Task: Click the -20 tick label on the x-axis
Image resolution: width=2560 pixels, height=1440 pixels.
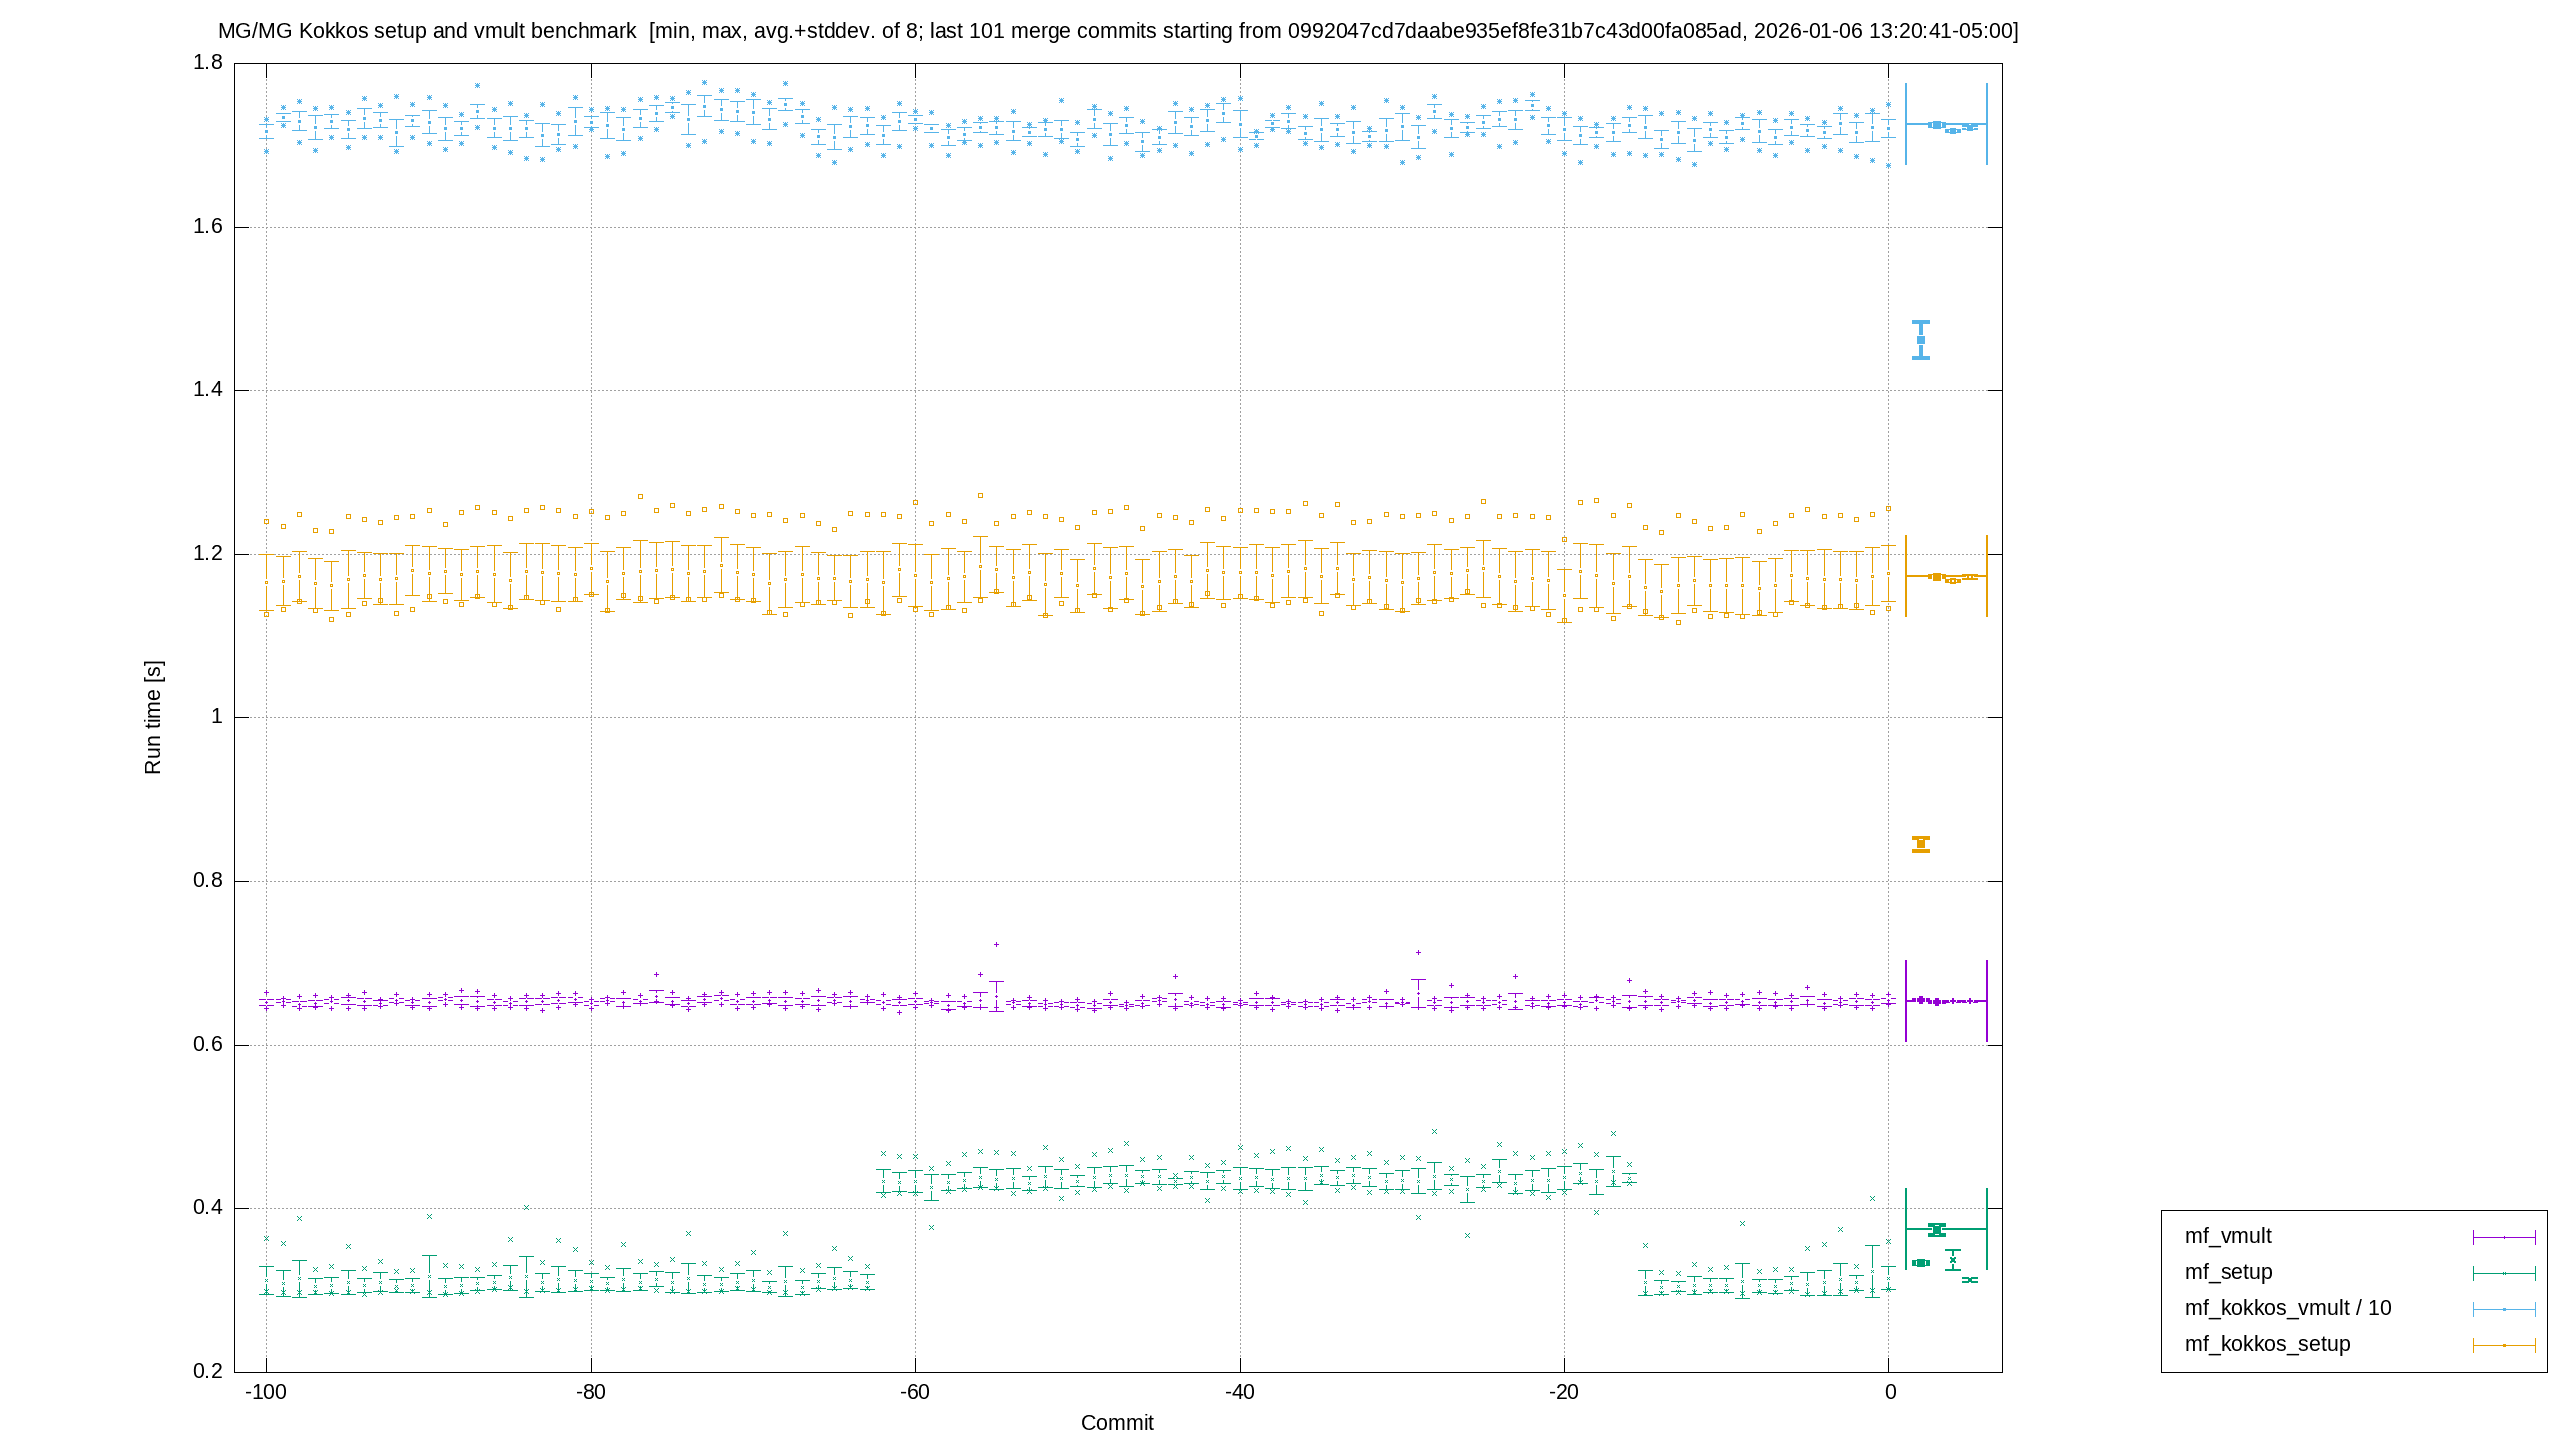Action: (x=1564, y=1393)
